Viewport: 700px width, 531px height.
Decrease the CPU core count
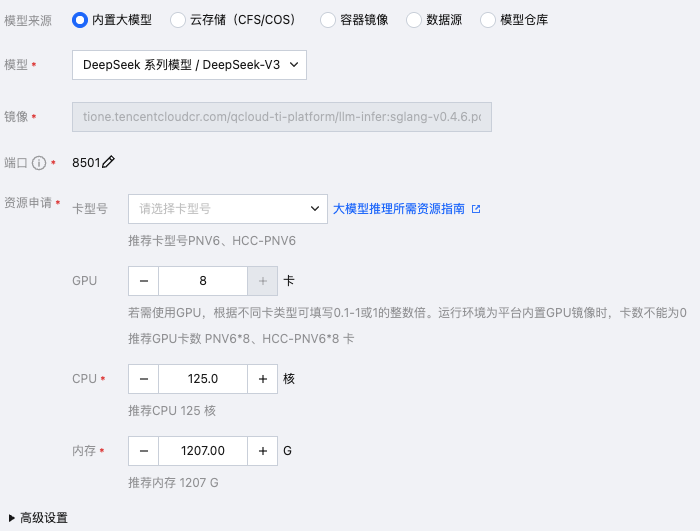click(x=143, y=379)
